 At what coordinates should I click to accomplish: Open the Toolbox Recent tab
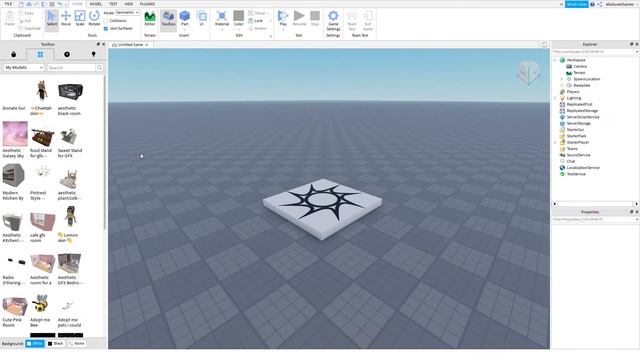[x=67, y=54]
